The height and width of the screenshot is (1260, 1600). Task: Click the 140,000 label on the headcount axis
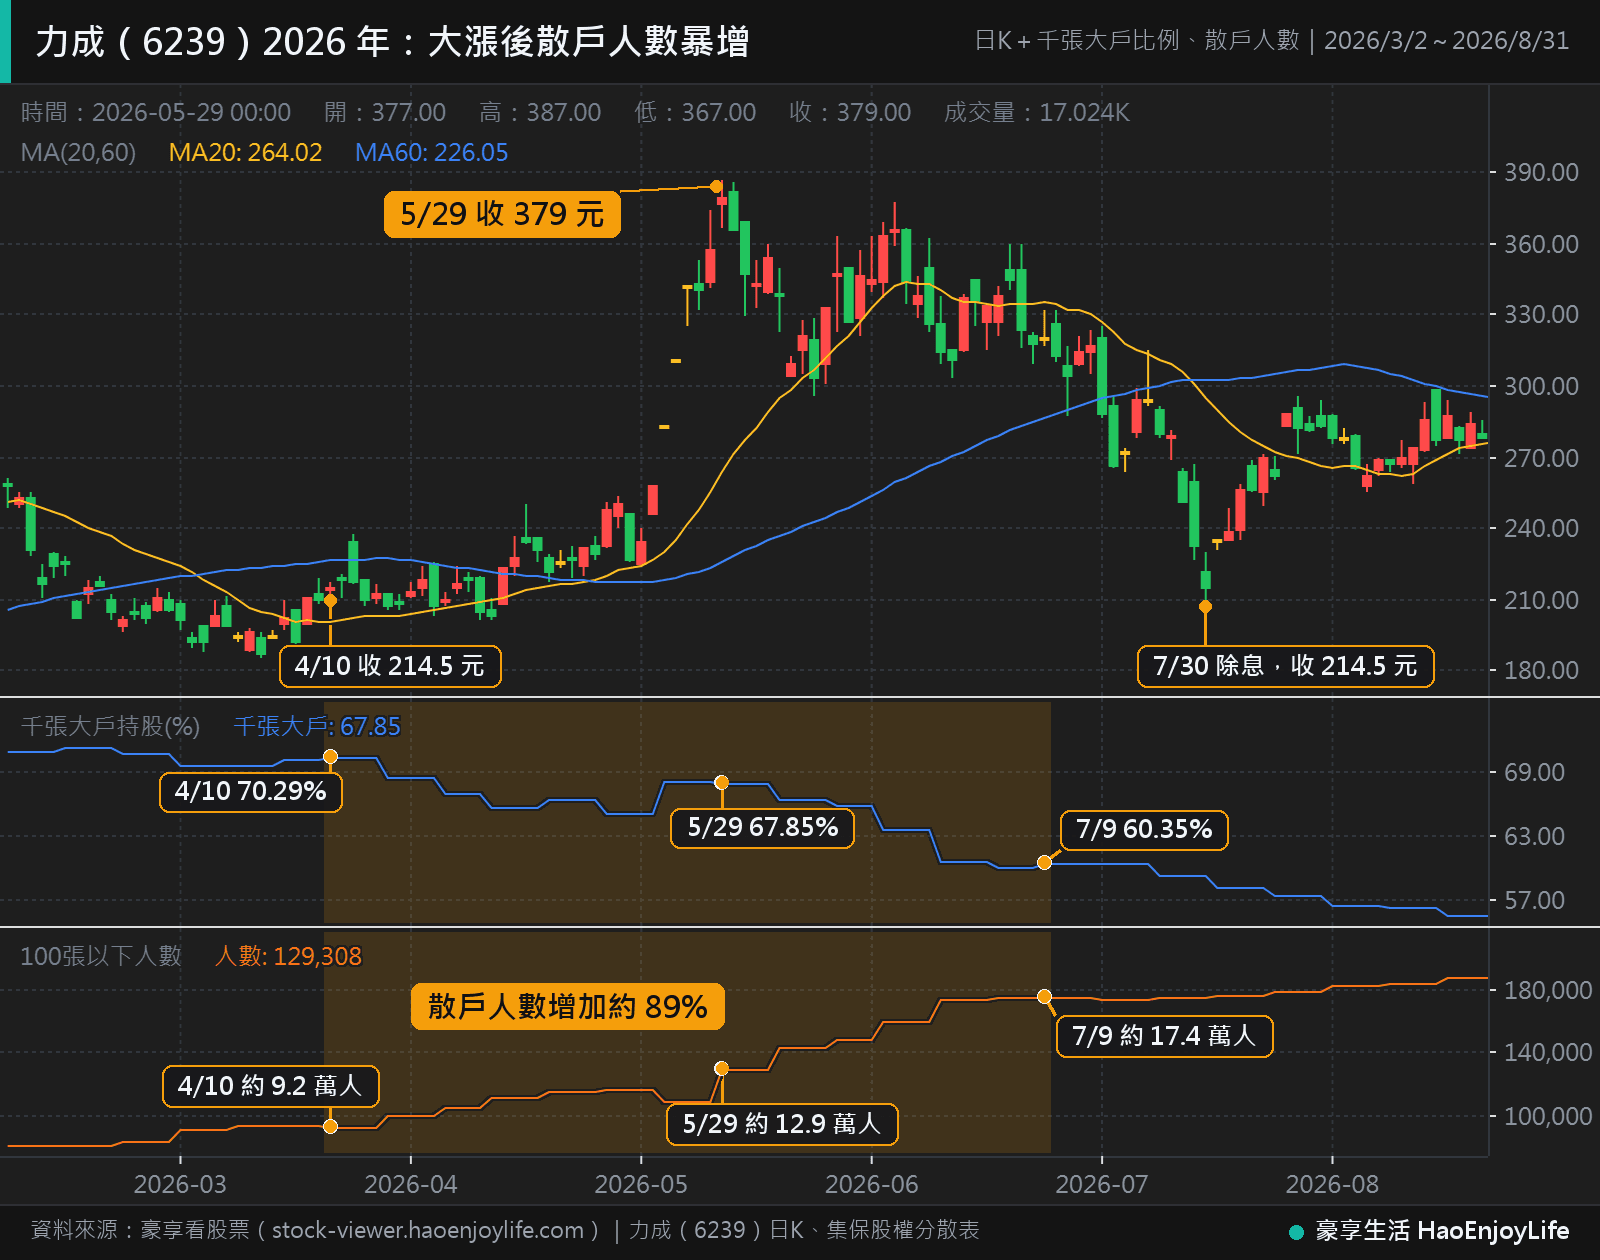pyautogui.click(x=1548, y=1052)
